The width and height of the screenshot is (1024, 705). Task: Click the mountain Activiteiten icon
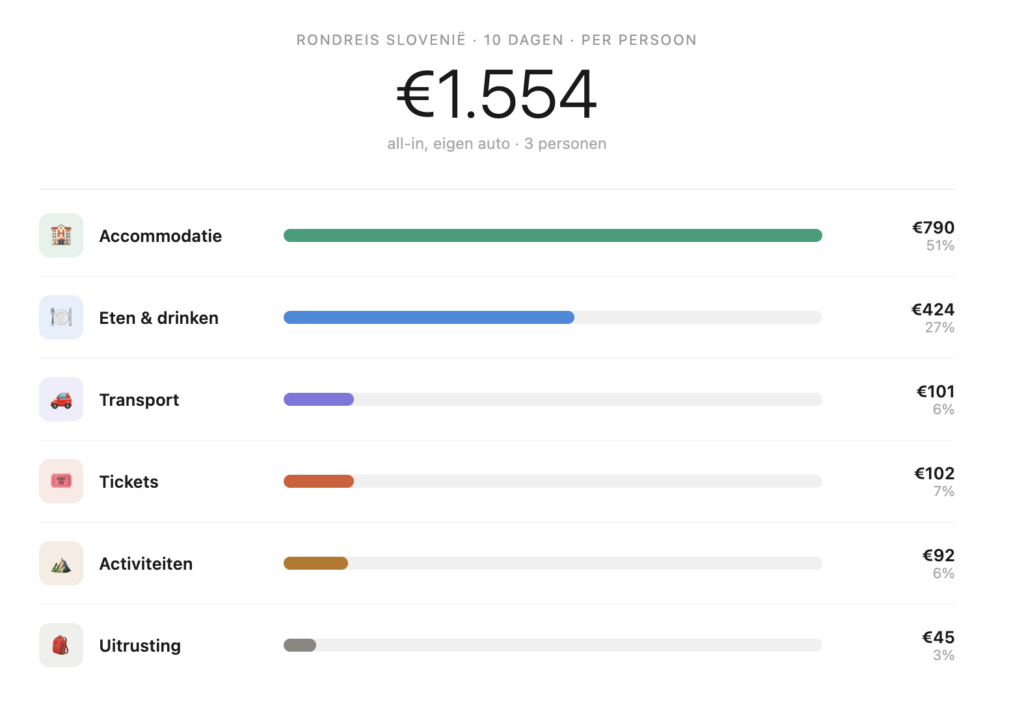pyautogui.click(x=61, y=563)
